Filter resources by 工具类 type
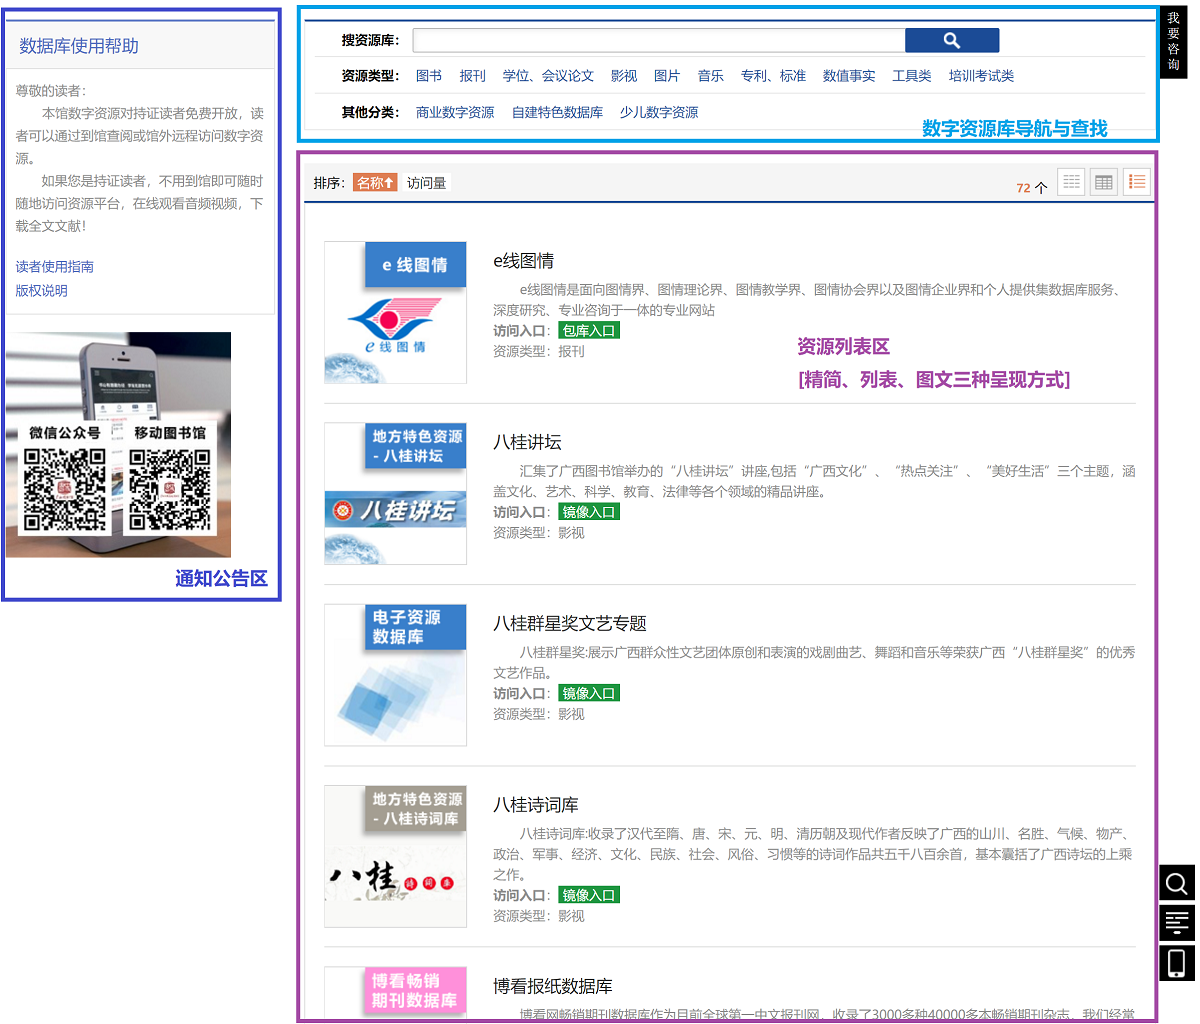 coord(912,76)
